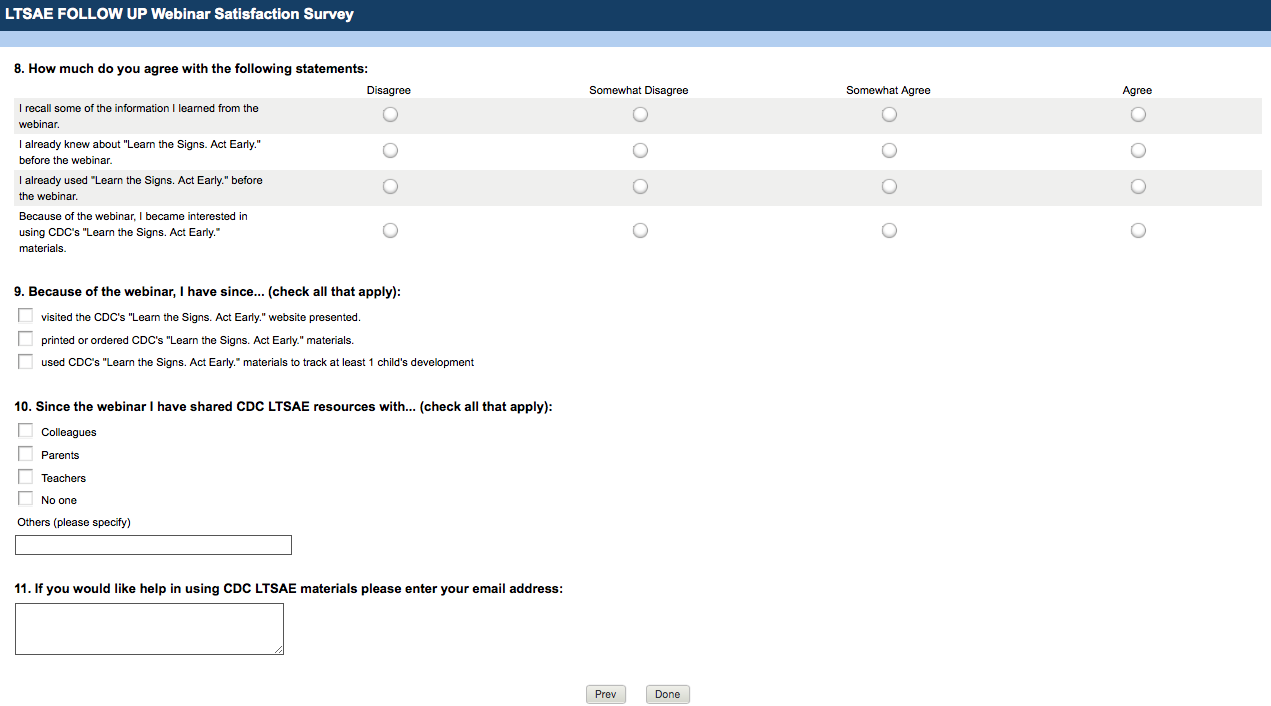This screenshot has height=706, width=1271.
Task: Click the email address text area
Action: pyautogui.click(x=149, y=629)
